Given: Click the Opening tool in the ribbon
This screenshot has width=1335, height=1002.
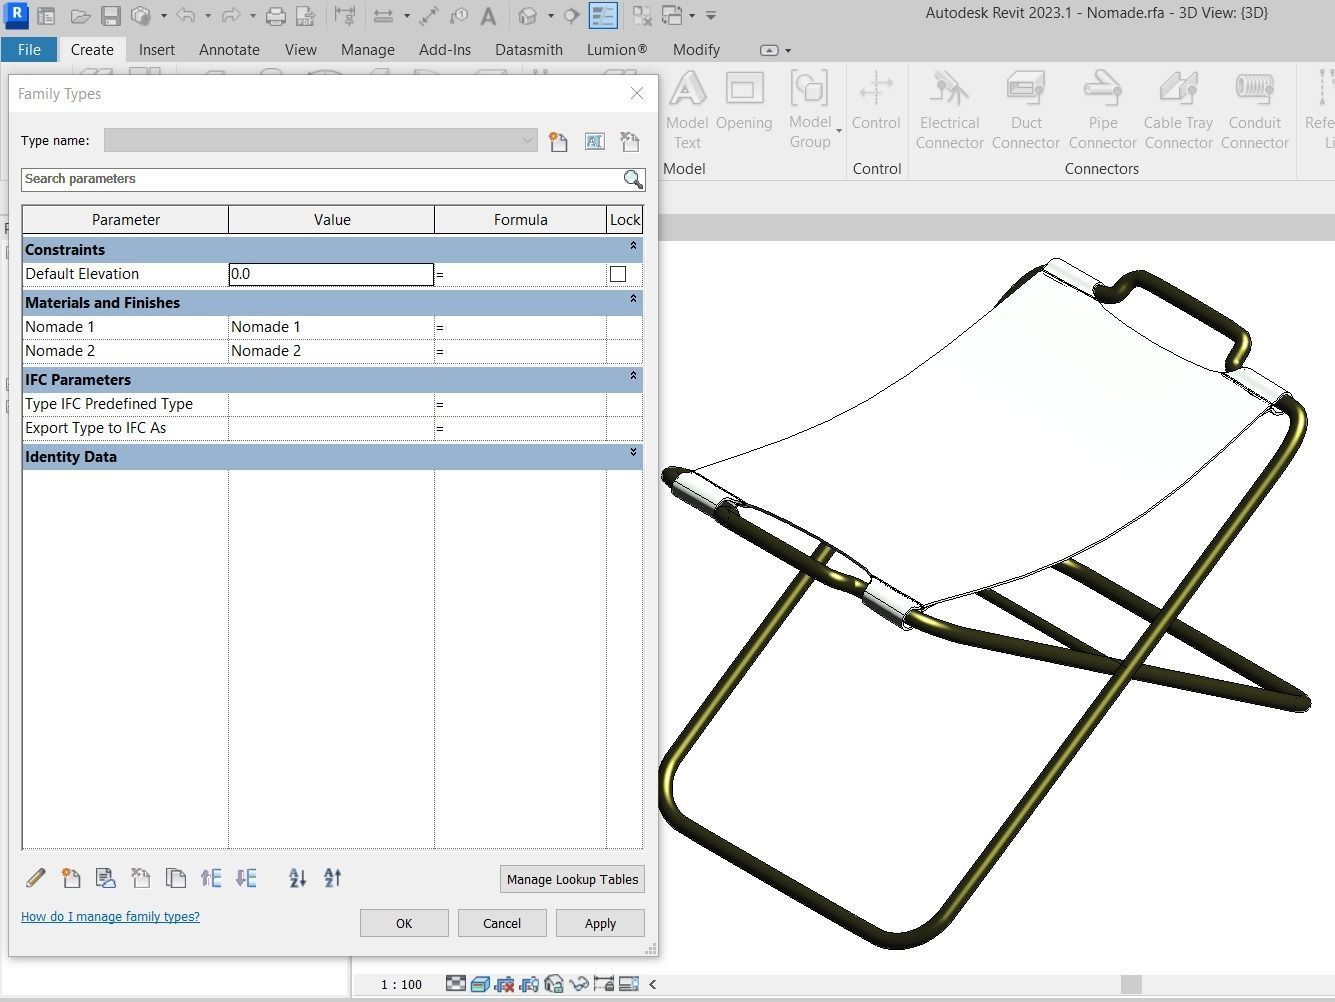Looking at the screenshot, I should click(744, 102).
